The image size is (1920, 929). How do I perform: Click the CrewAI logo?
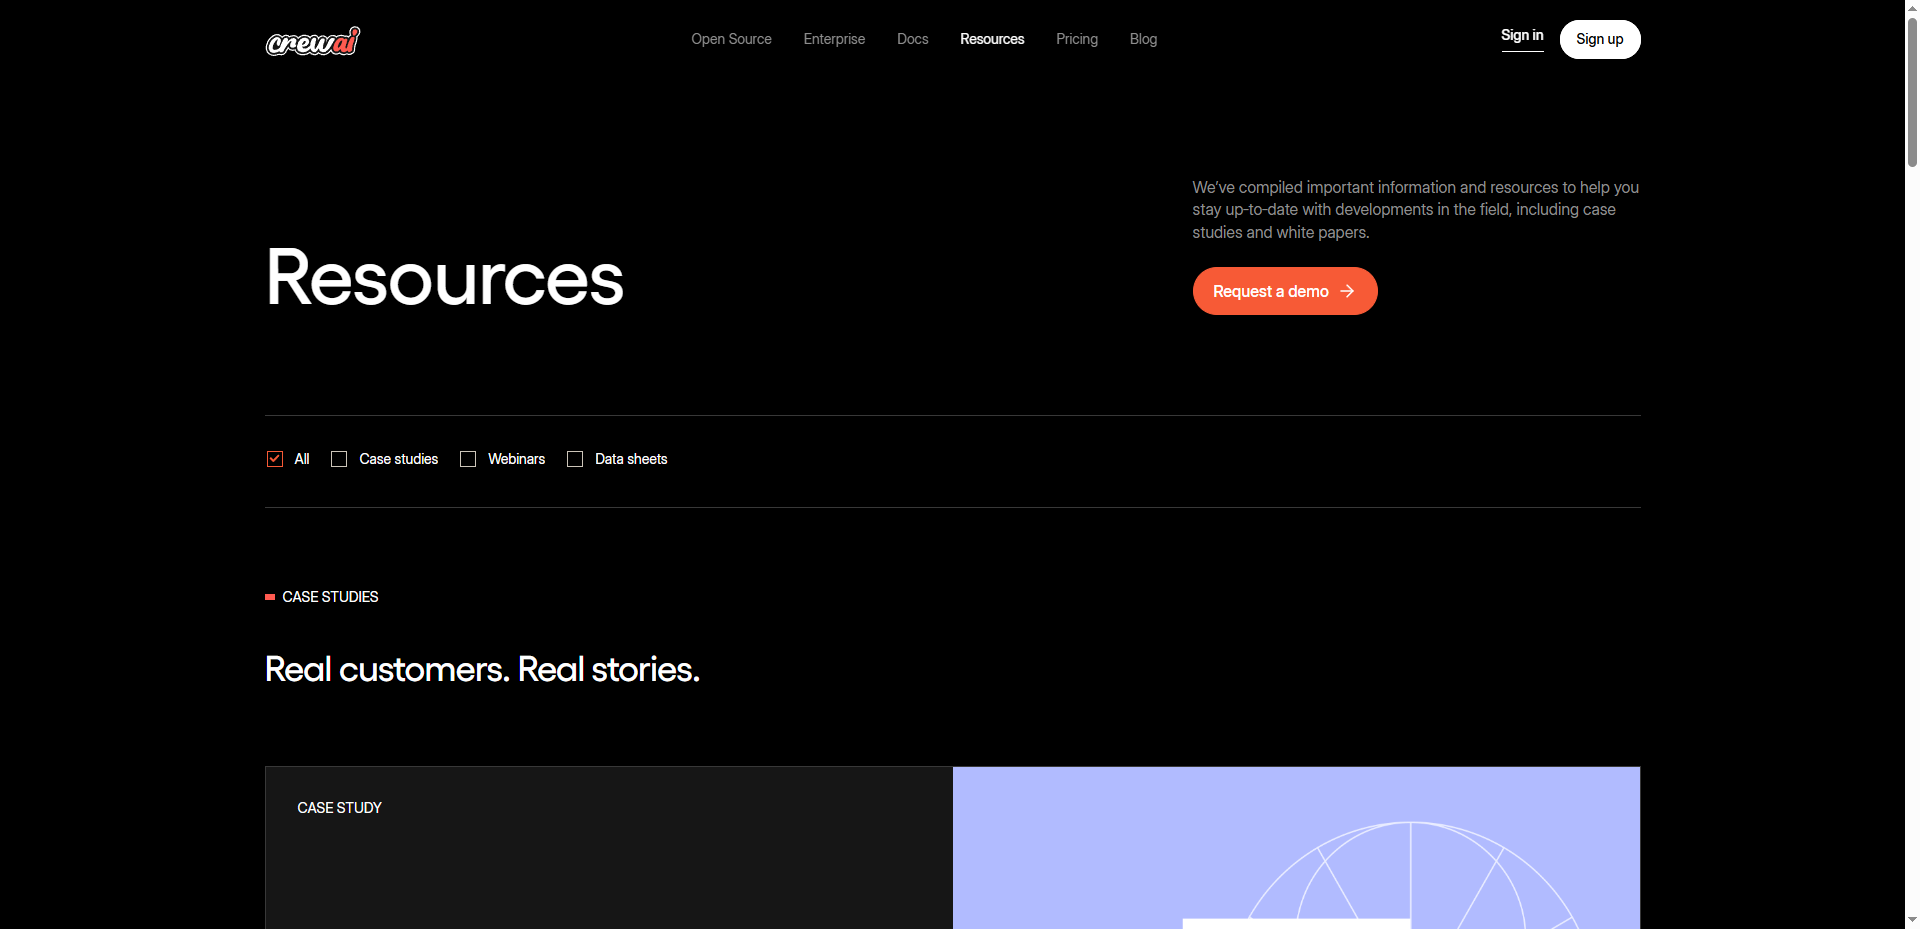pyautogui.click(x=312, y=41)
